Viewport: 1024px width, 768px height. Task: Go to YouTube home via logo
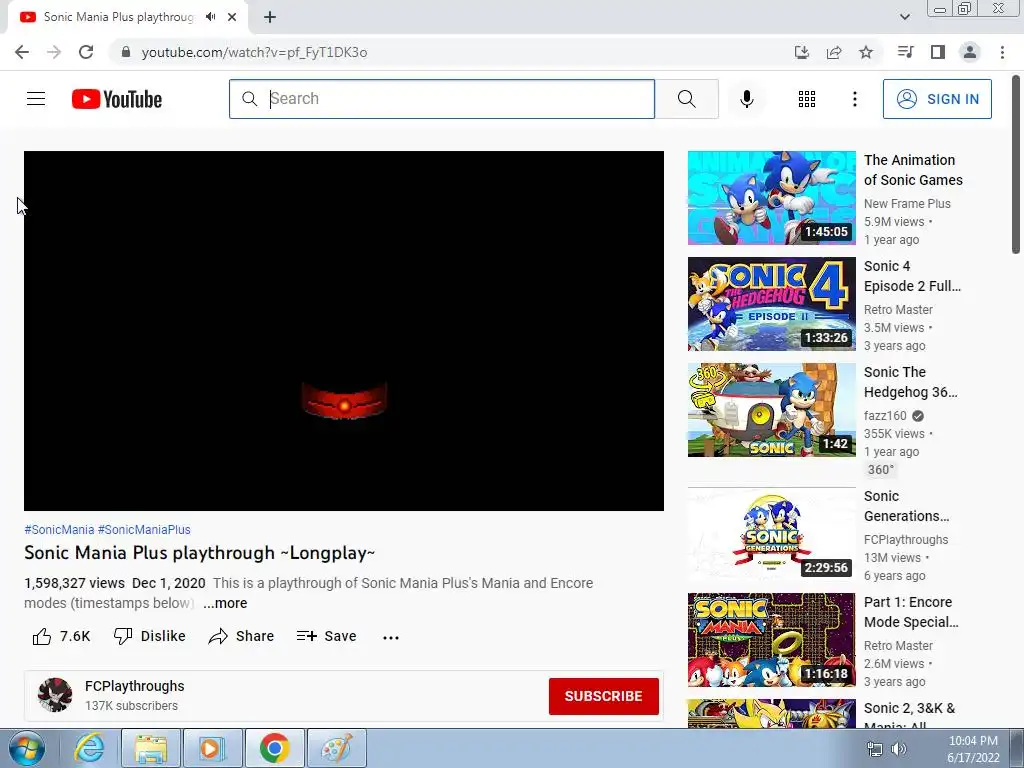pyautogui.click(x=117, y=99)
